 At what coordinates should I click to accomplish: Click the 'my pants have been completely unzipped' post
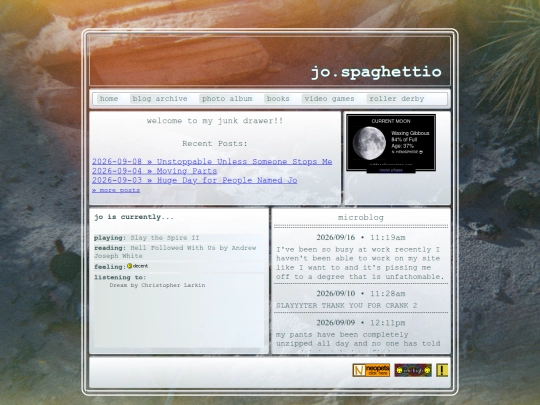[x=358, y=341]
